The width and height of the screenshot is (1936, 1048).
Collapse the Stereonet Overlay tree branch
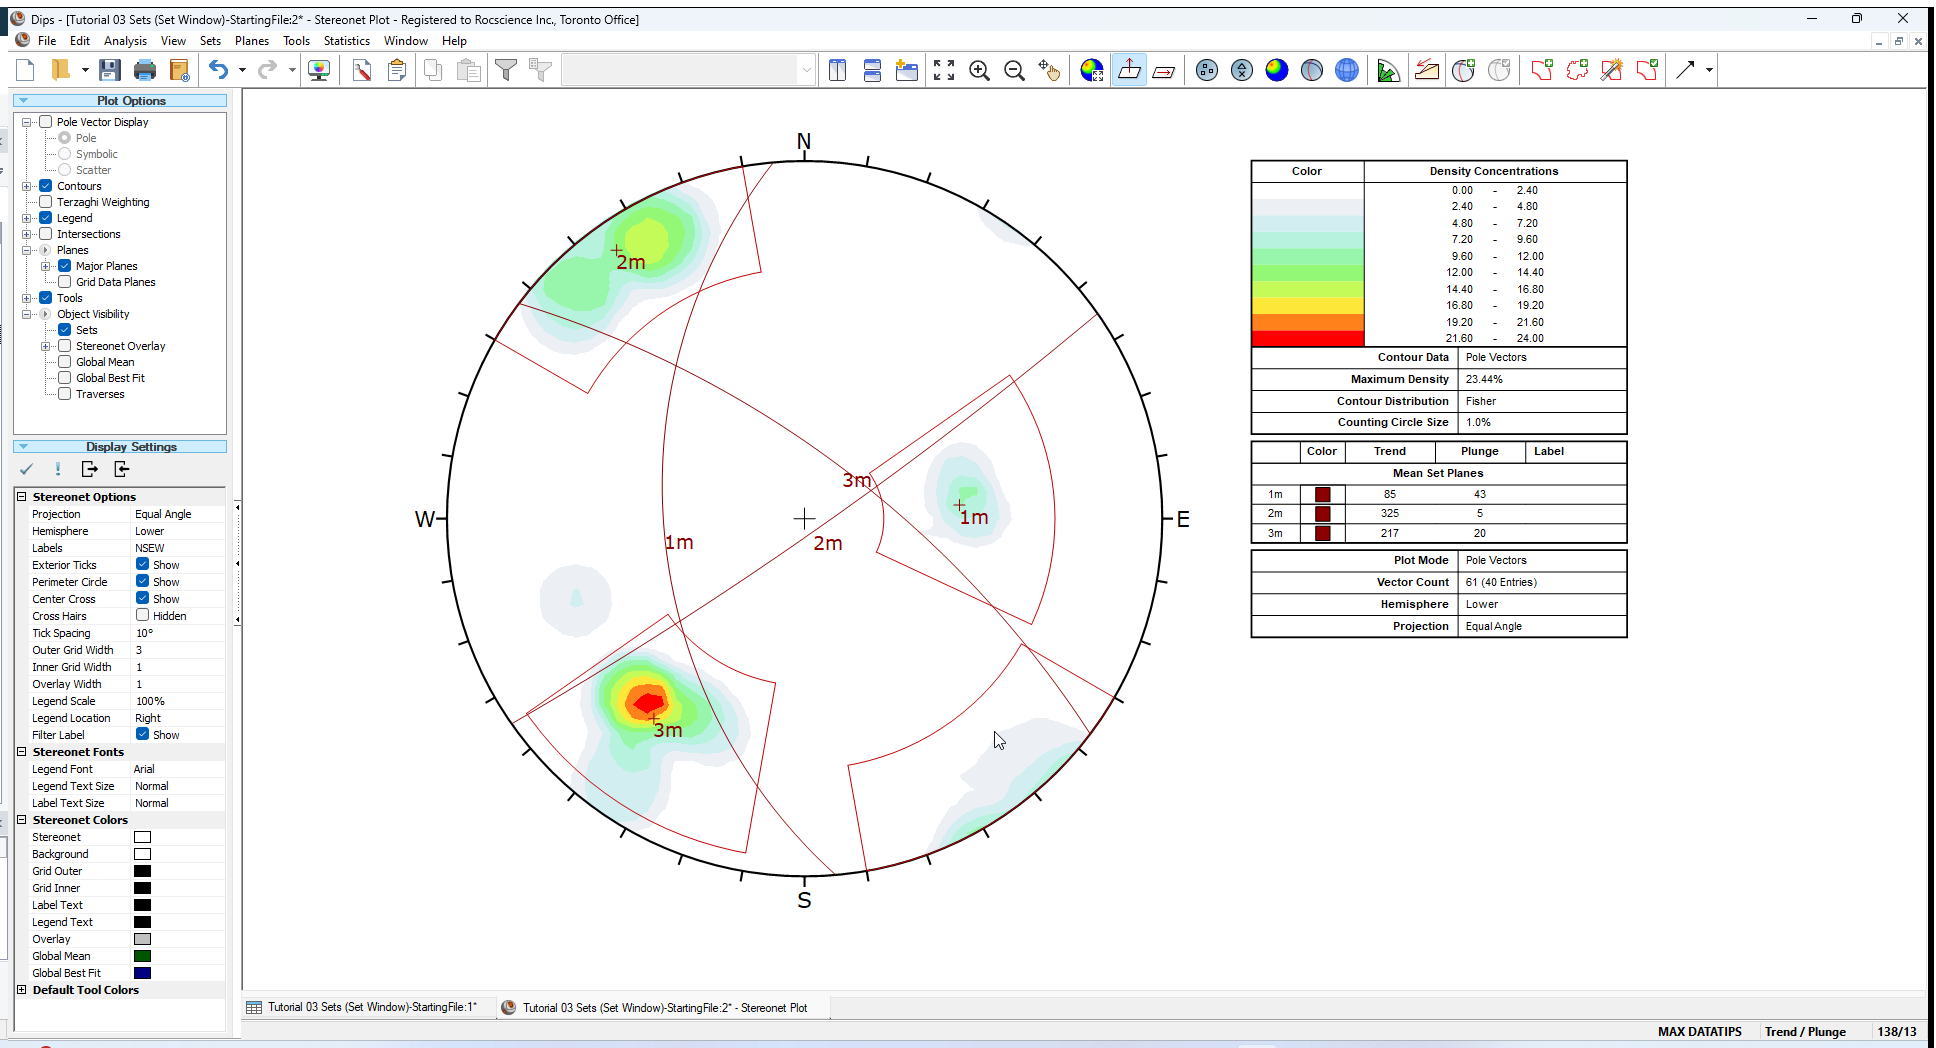pos(45,345)
